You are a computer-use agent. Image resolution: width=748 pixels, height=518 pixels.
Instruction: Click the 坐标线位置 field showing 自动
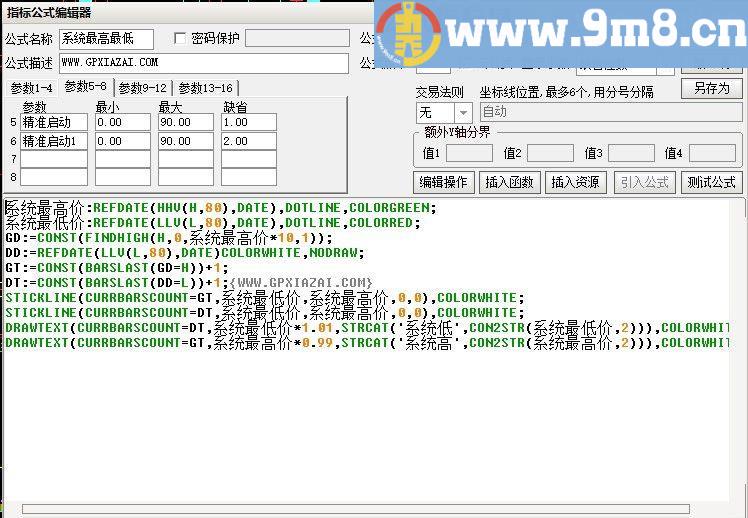(x=611, y=113)
